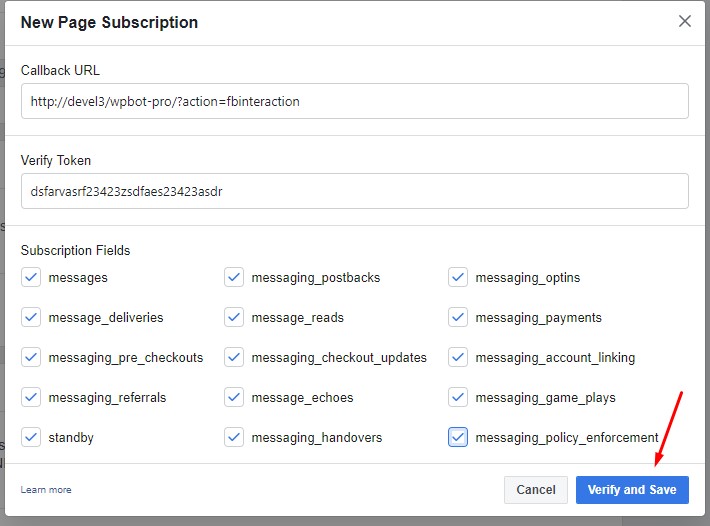The image size is (710, 526).
Task: Focus the Callback URL input field
Action: pyautogui.click(x=355, y=101)
